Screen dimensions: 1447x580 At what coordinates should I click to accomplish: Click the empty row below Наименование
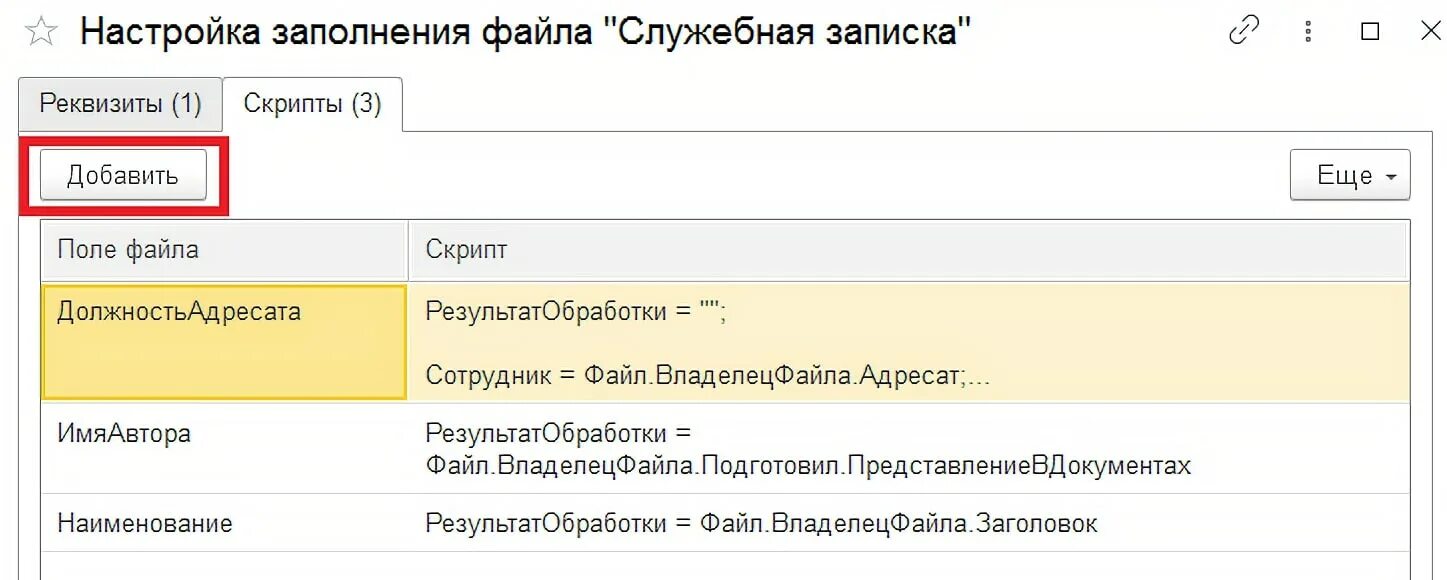pyautogui.click(x=700, y=565)
